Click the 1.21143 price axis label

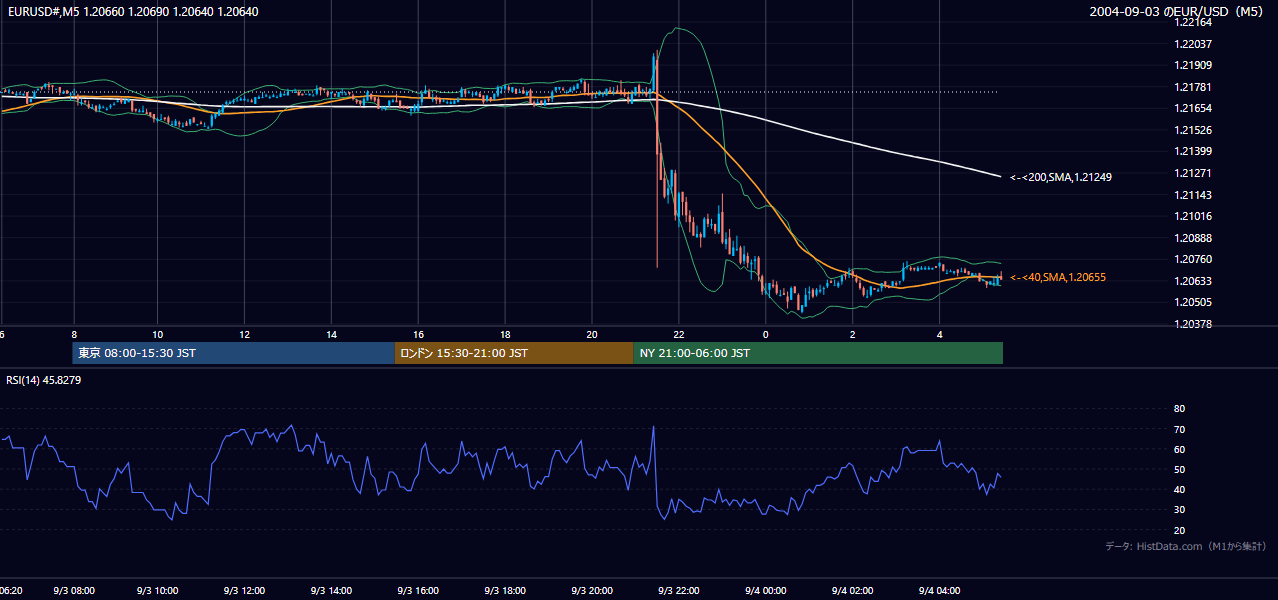1192,195
